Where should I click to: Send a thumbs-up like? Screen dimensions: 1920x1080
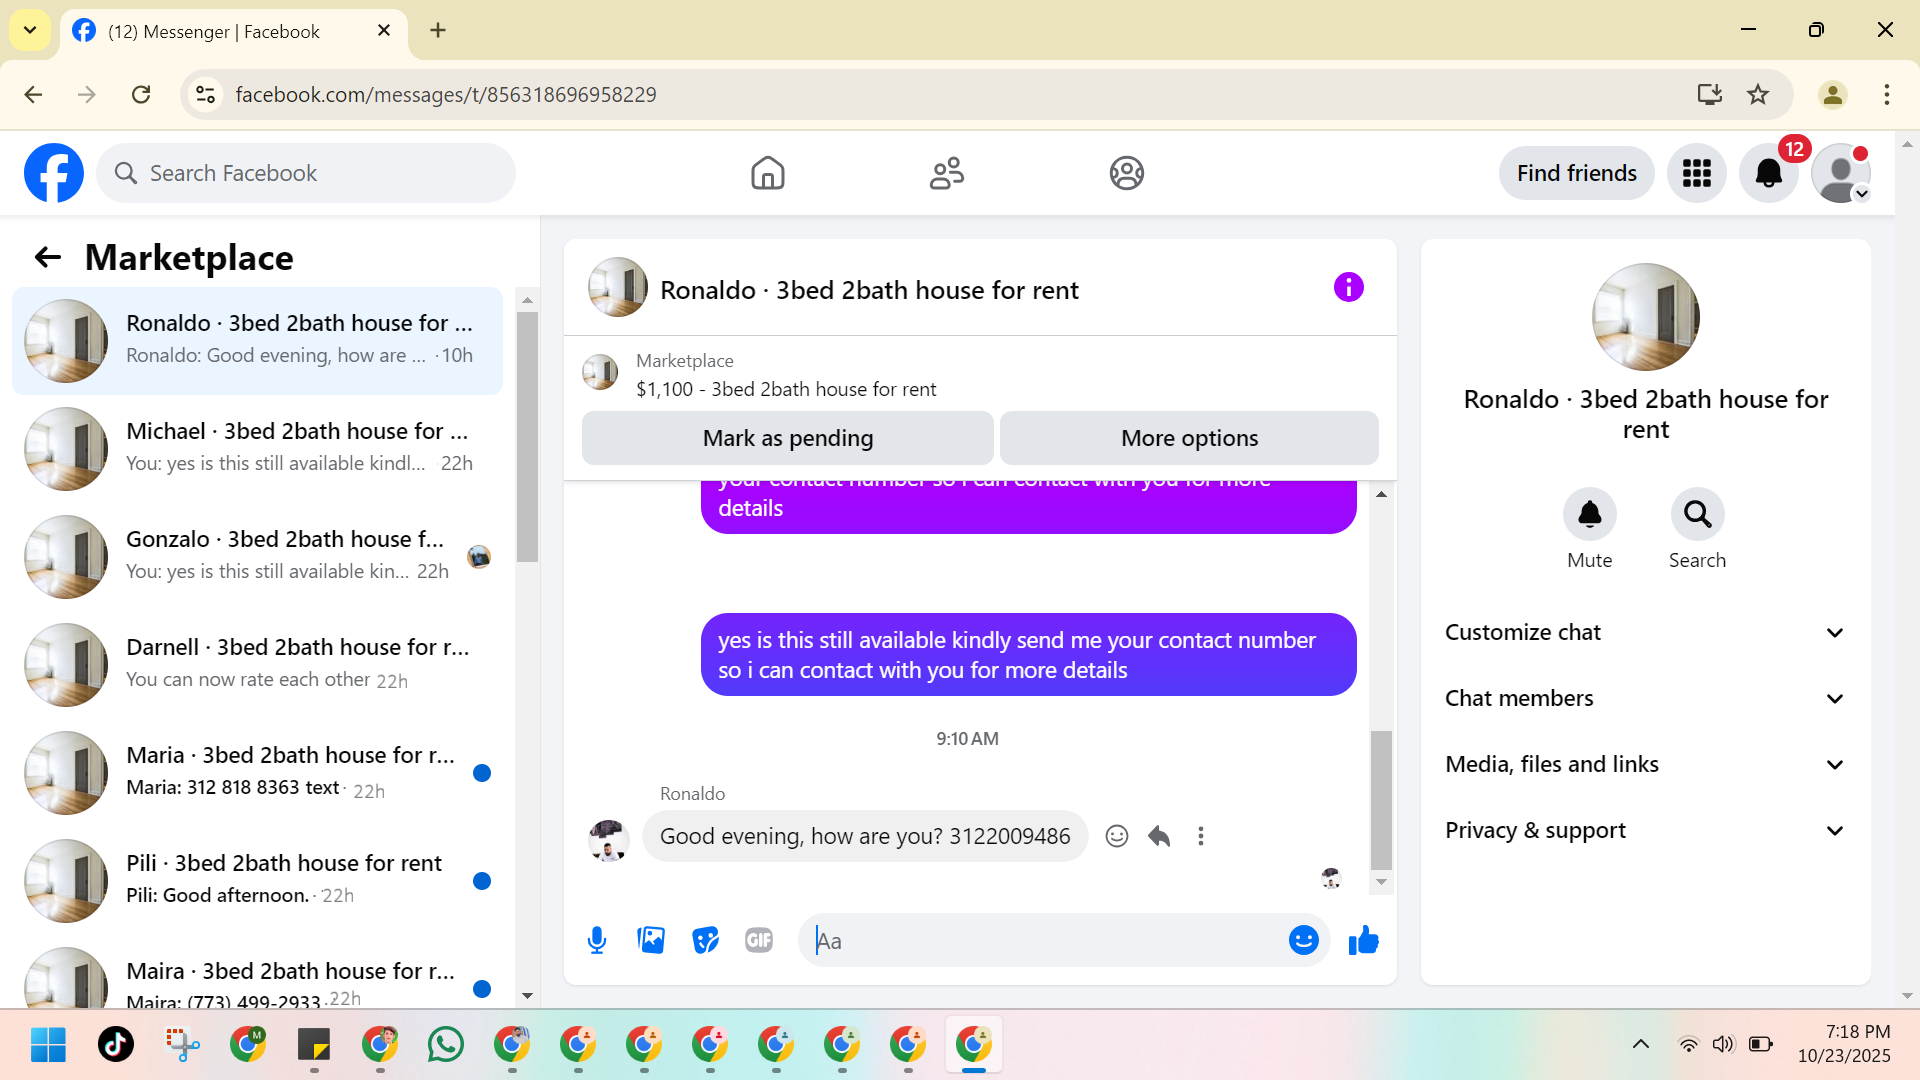(1363, 940)
